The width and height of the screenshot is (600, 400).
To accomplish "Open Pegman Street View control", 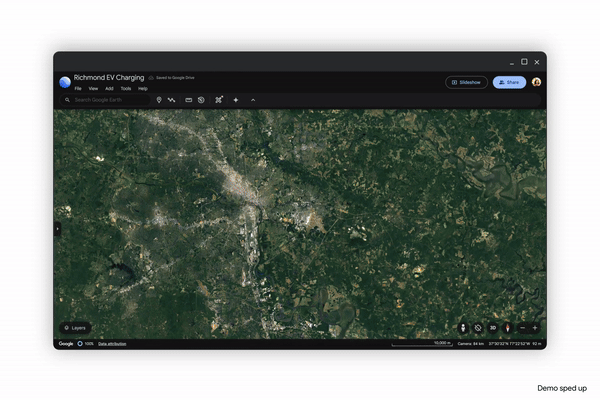I will click(463, 328).
